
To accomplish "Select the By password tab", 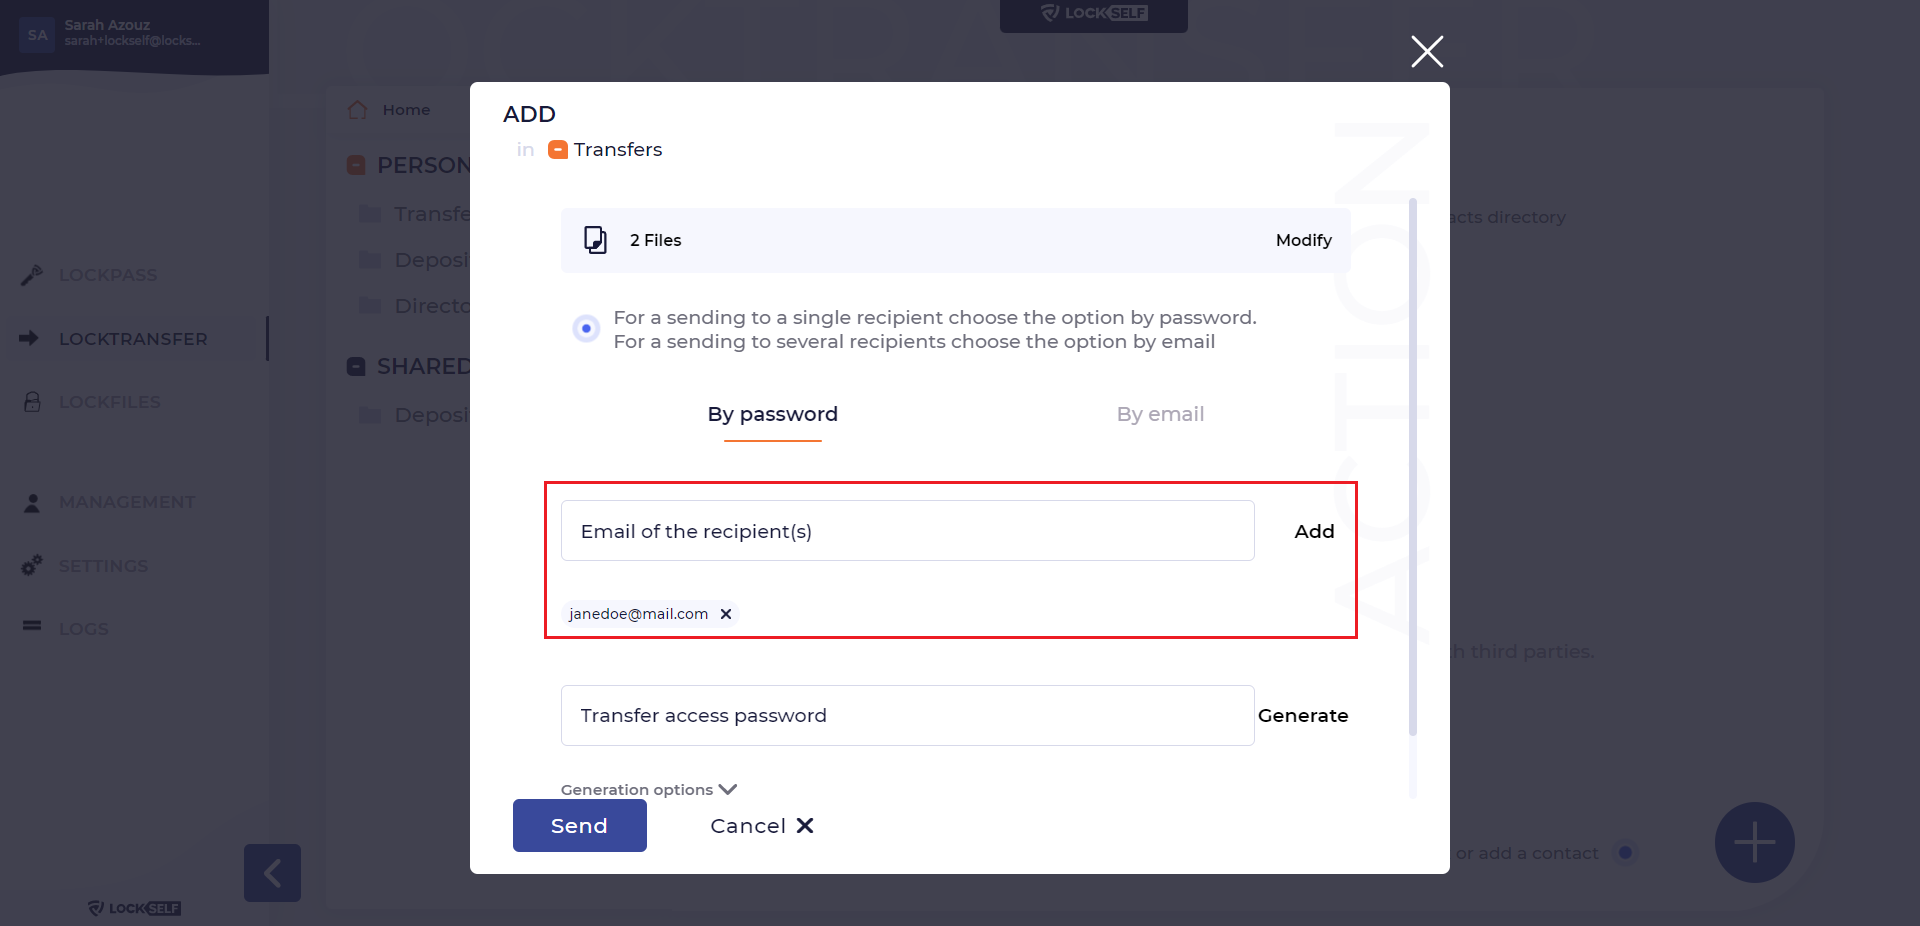I will [773, 414].
